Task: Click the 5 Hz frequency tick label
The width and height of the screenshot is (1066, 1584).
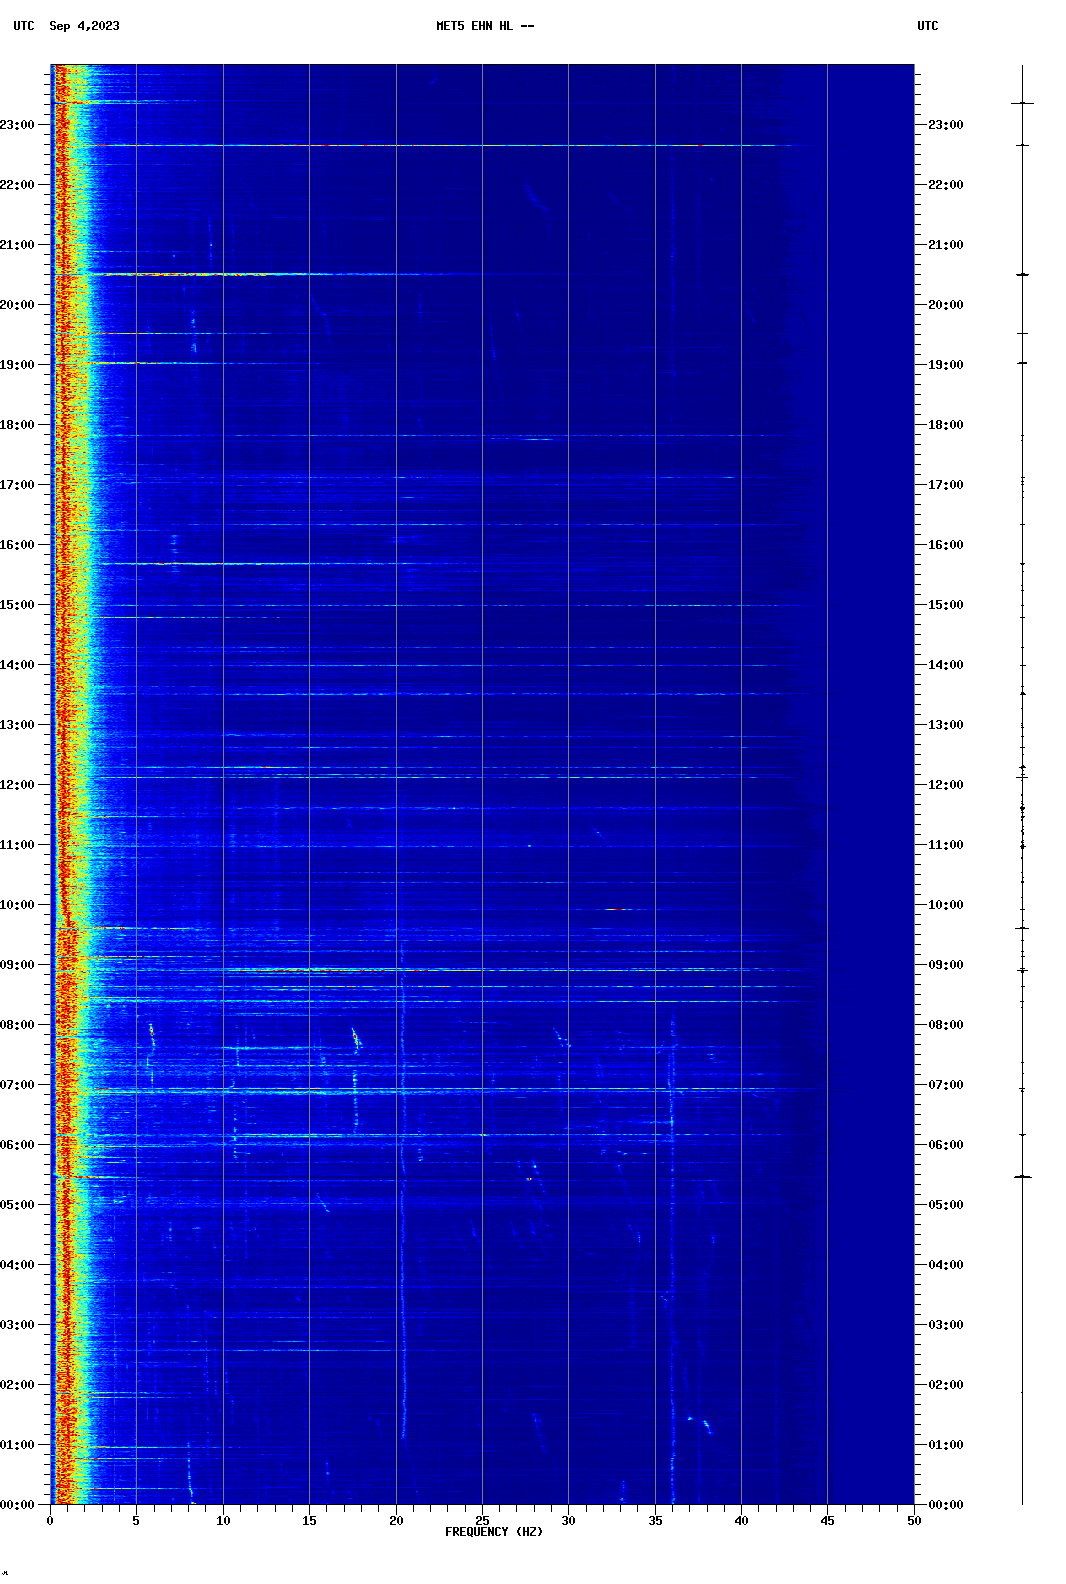Action: pyautogui.click(x=136, y=1521)
